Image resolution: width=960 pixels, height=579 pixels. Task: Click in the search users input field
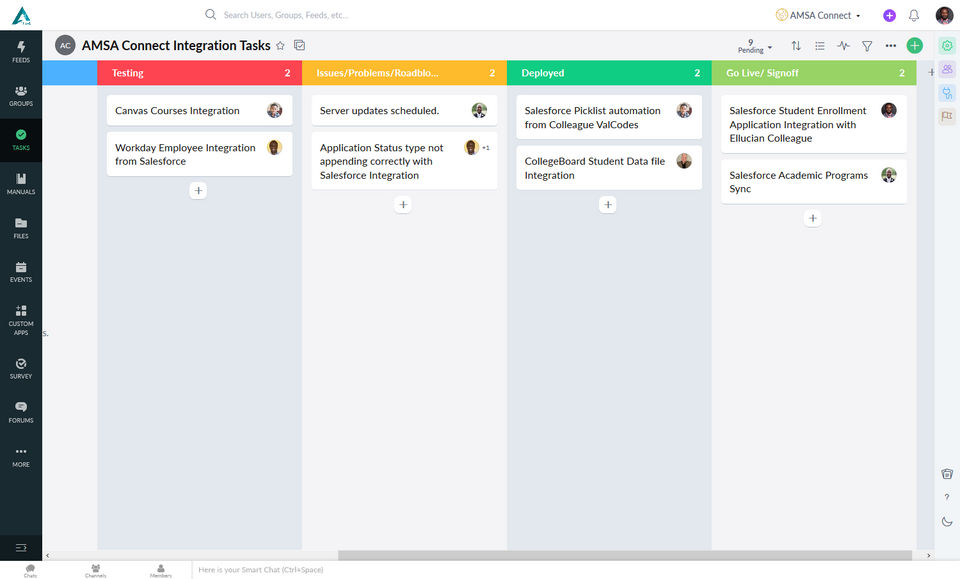[285, 15]
